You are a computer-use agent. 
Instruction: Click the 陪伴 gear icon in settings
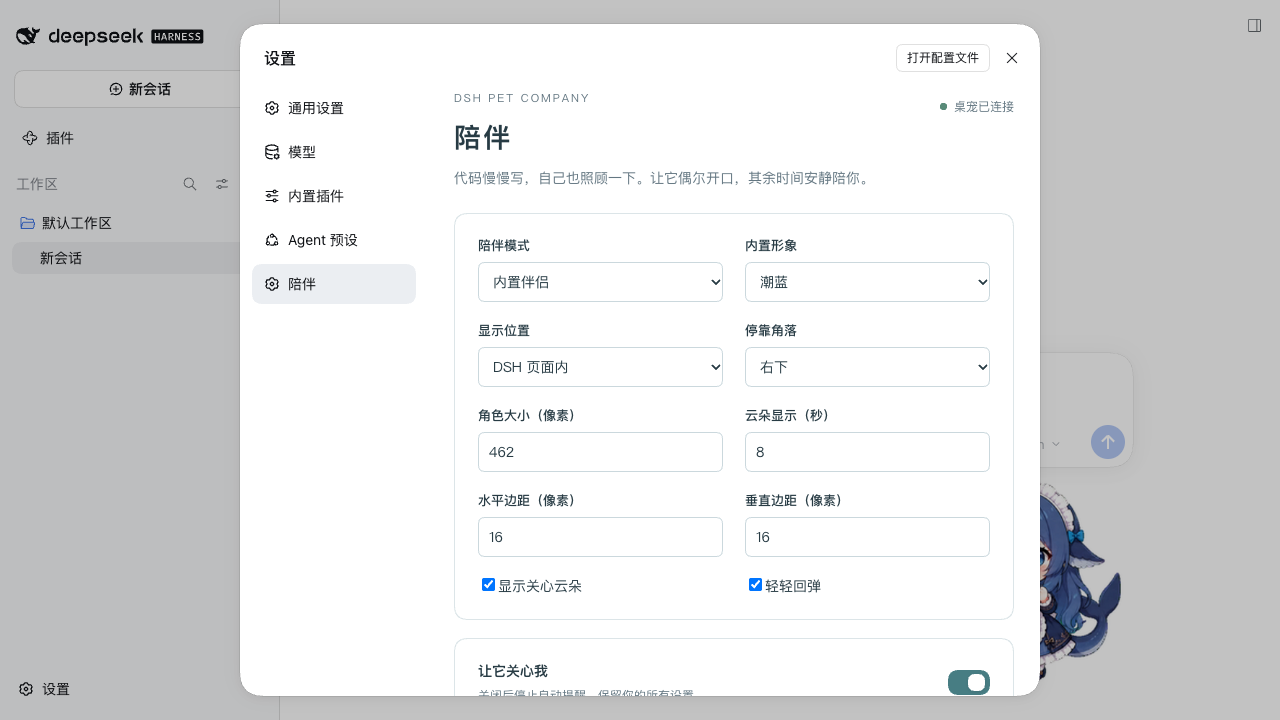pyautogui.click(x=272, y=284)
